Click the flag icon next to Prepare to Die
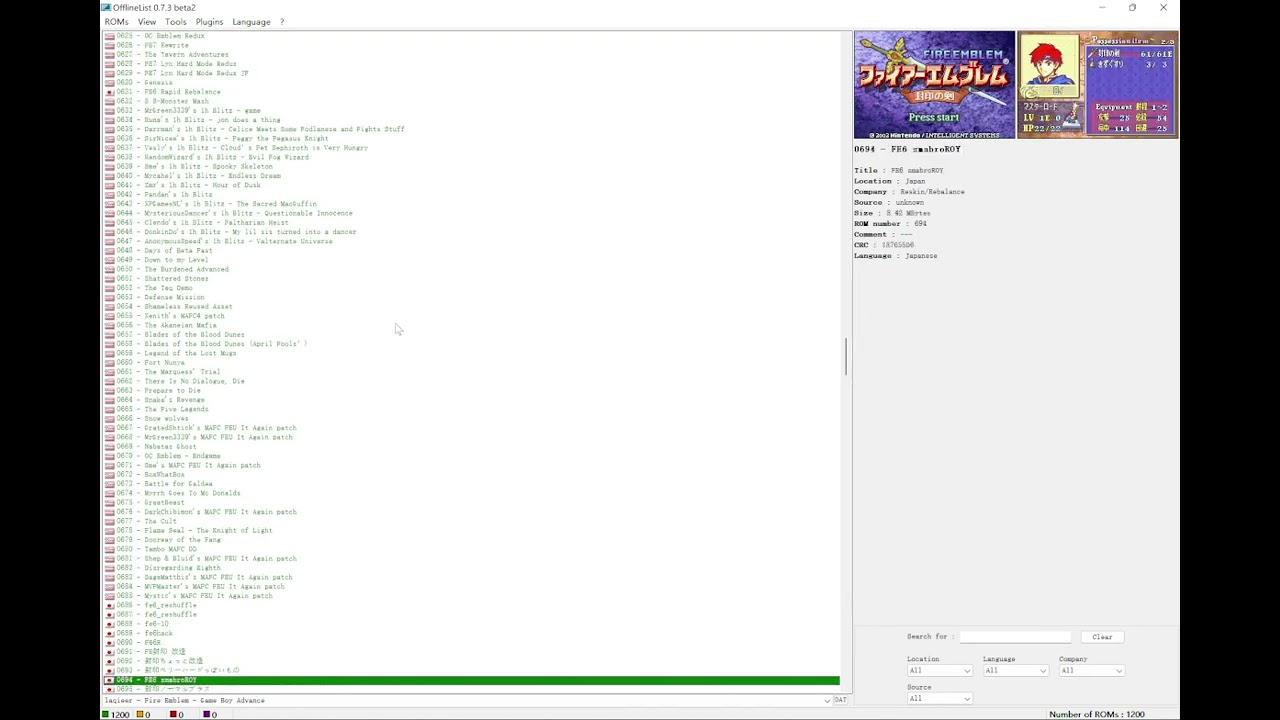1280x720 pixels. 109,391
